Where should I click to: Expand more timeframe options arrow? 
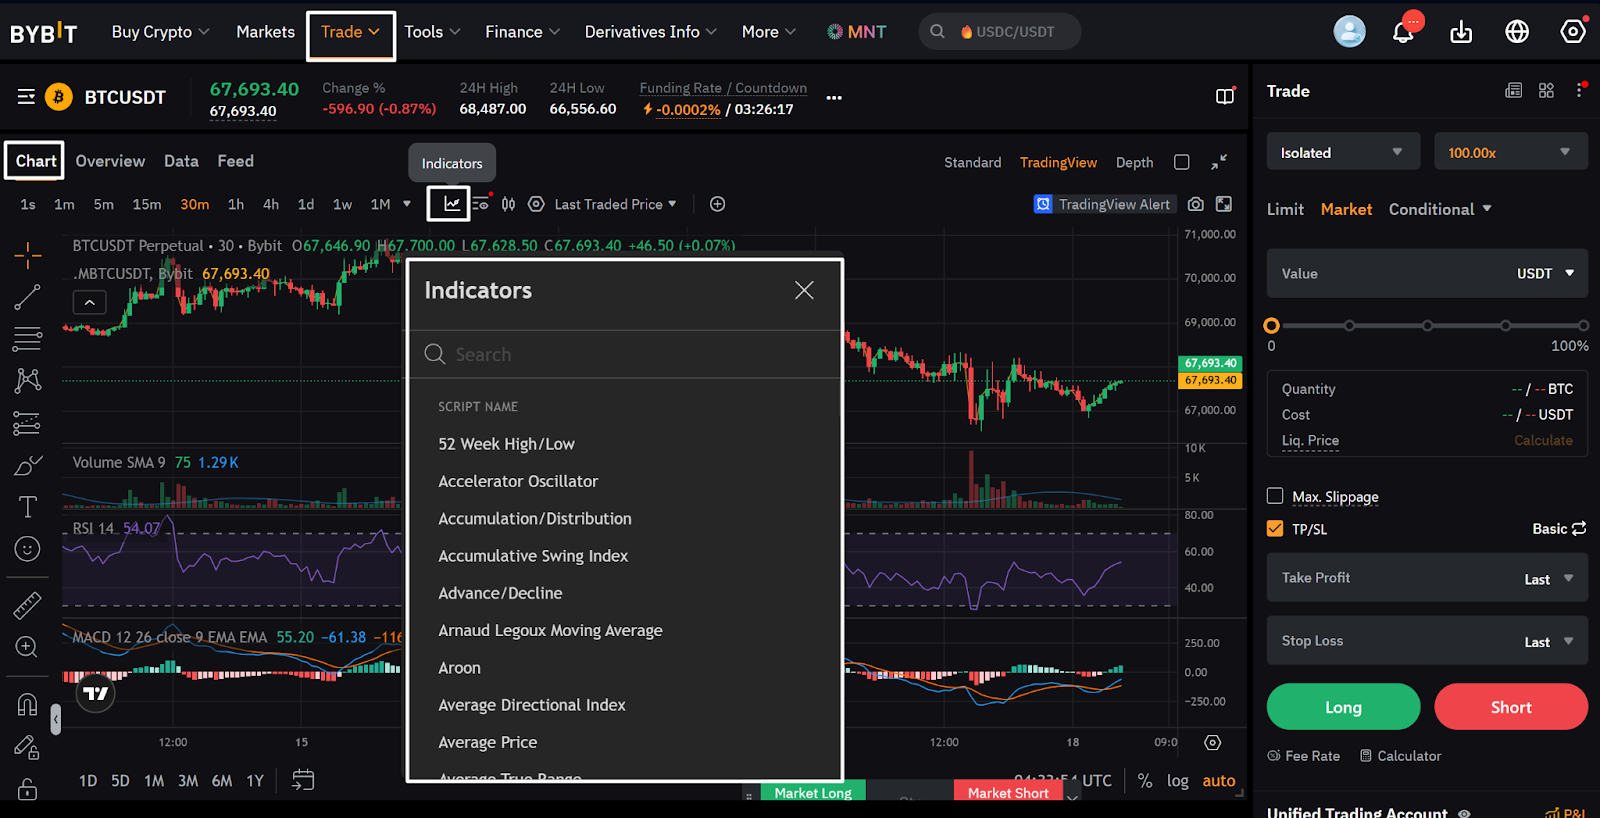click(407, 204)
